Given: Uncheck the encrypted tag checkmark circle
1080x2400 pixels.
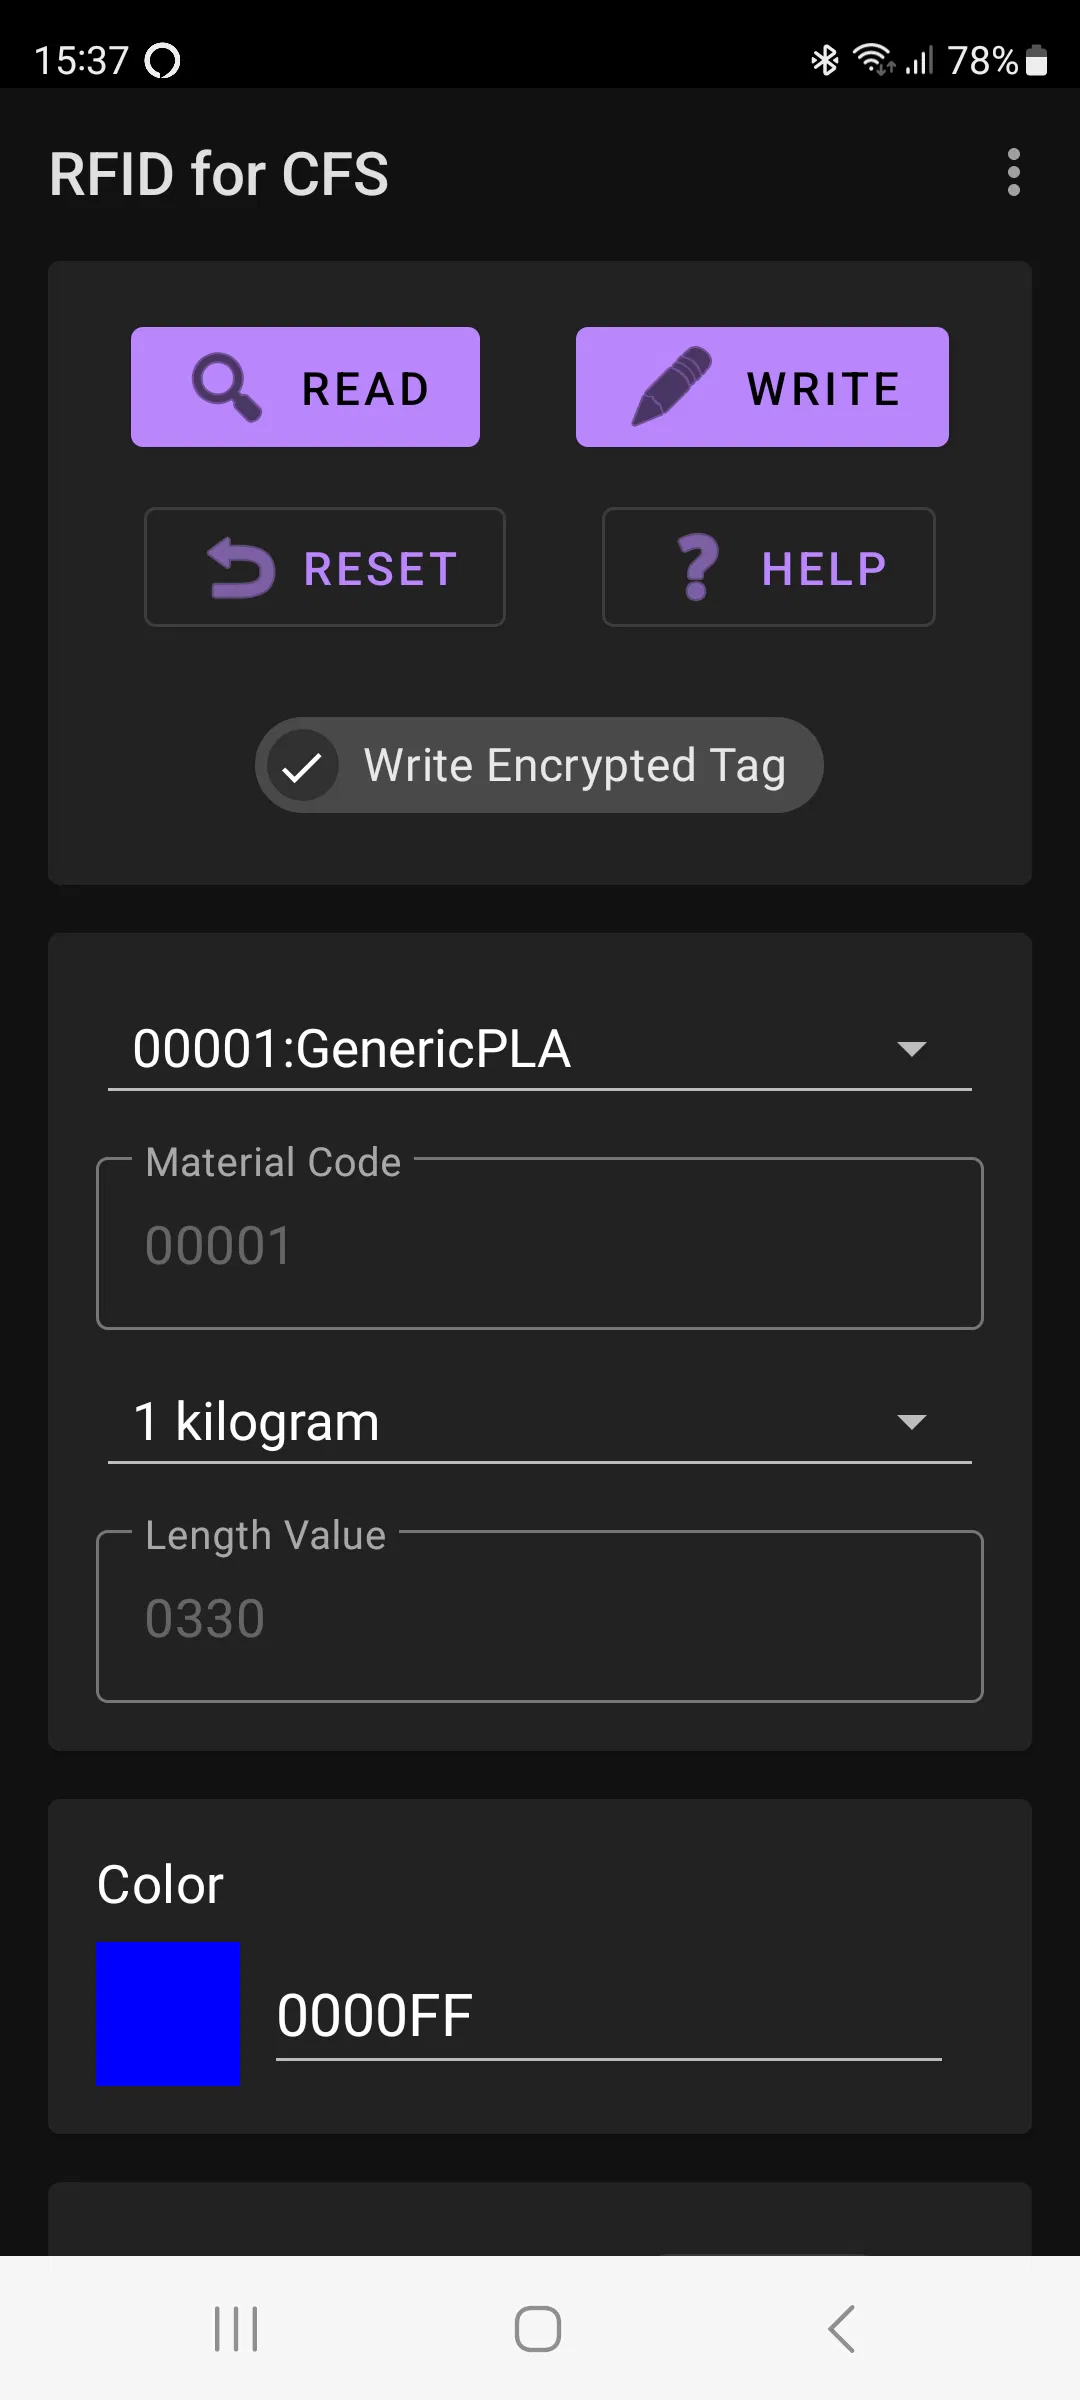Looking at the screenshot, I should [x=302, y=766].
